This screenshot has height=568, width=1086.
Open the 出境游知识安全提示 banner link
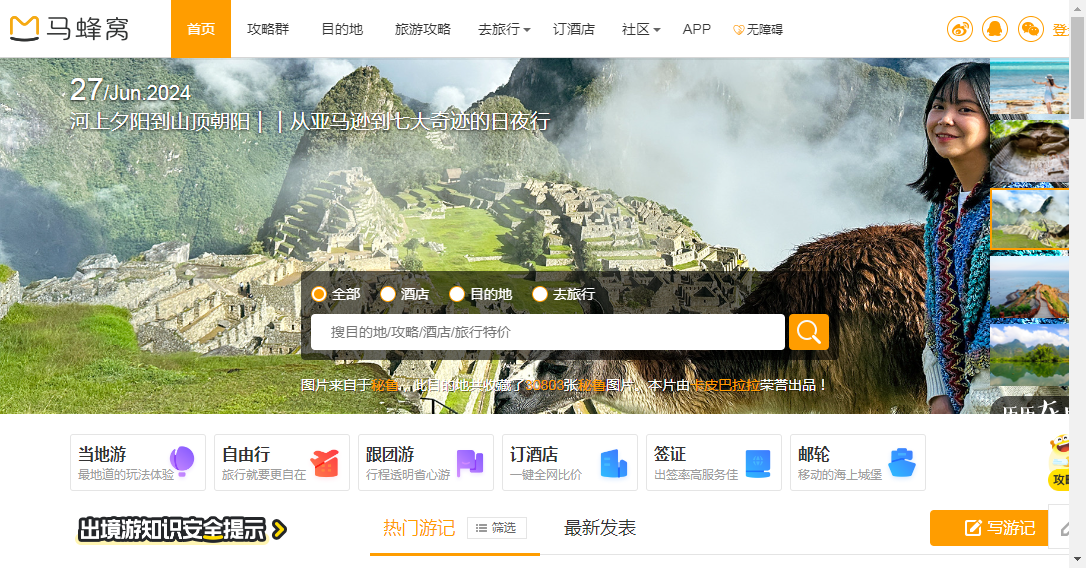click(182, 529)
